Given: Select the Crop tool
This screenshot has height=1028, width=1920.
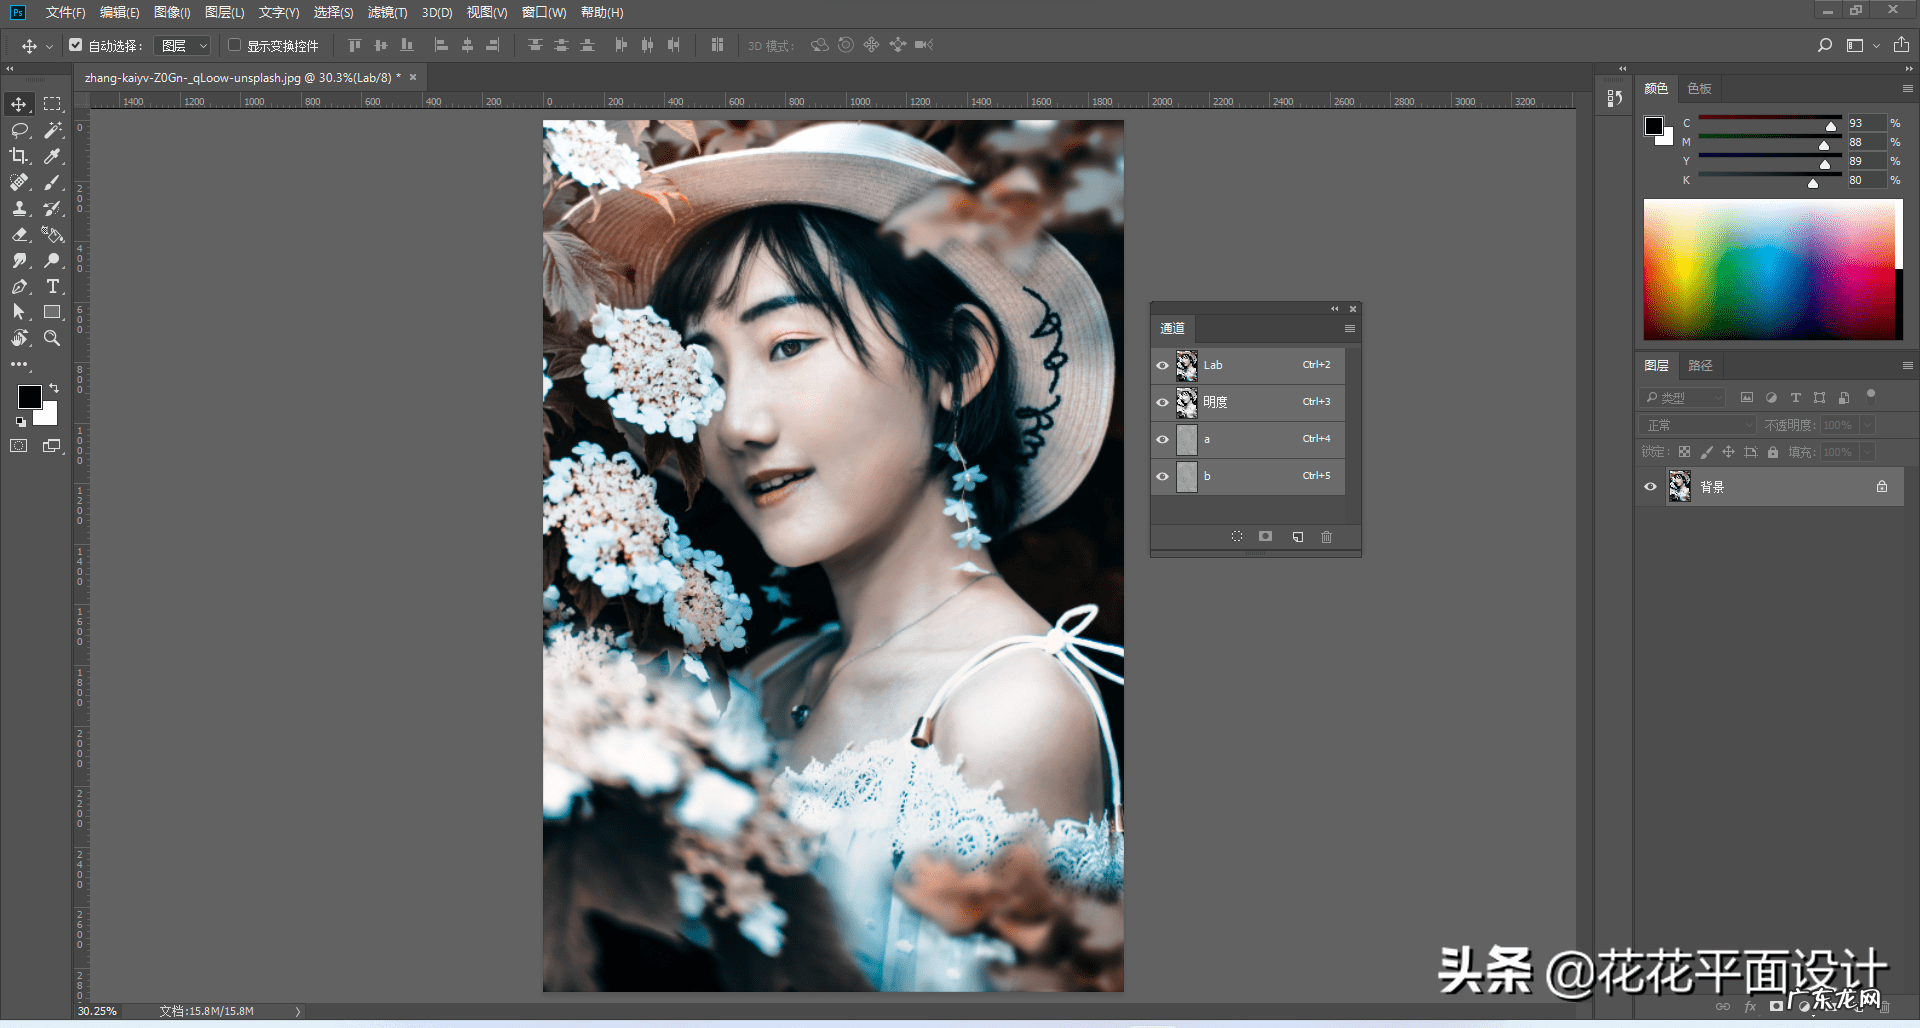Looking at the screenshot, I should click(19, 156).
